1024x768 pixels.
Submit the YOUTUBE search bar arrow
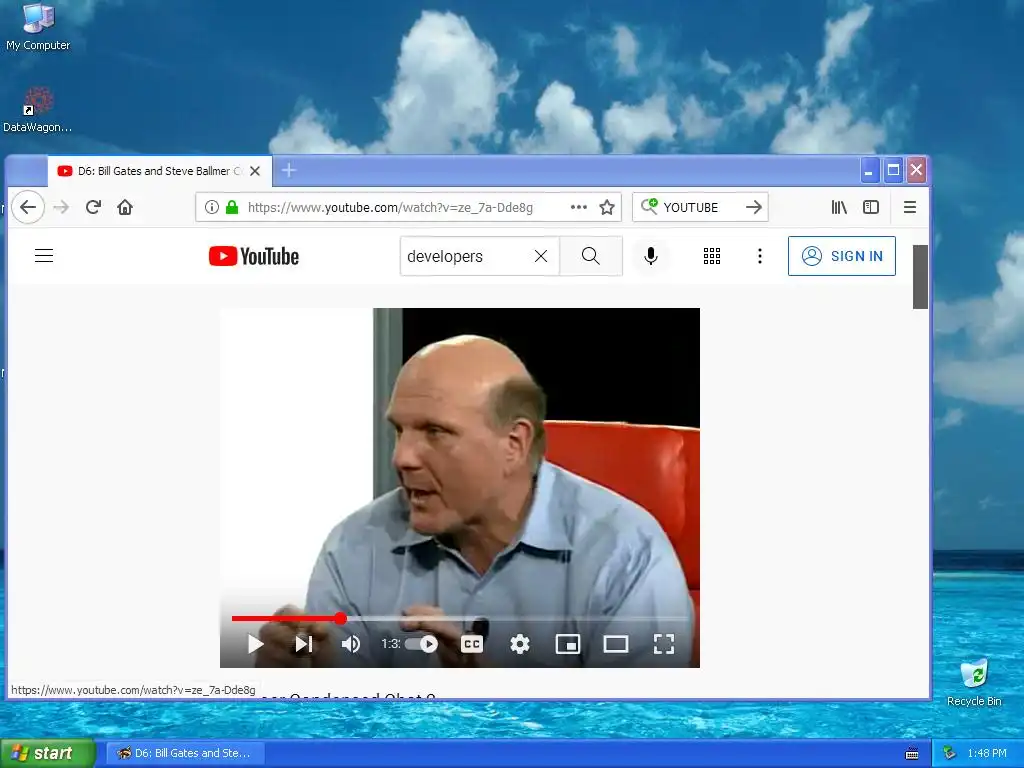pos(754,207)
